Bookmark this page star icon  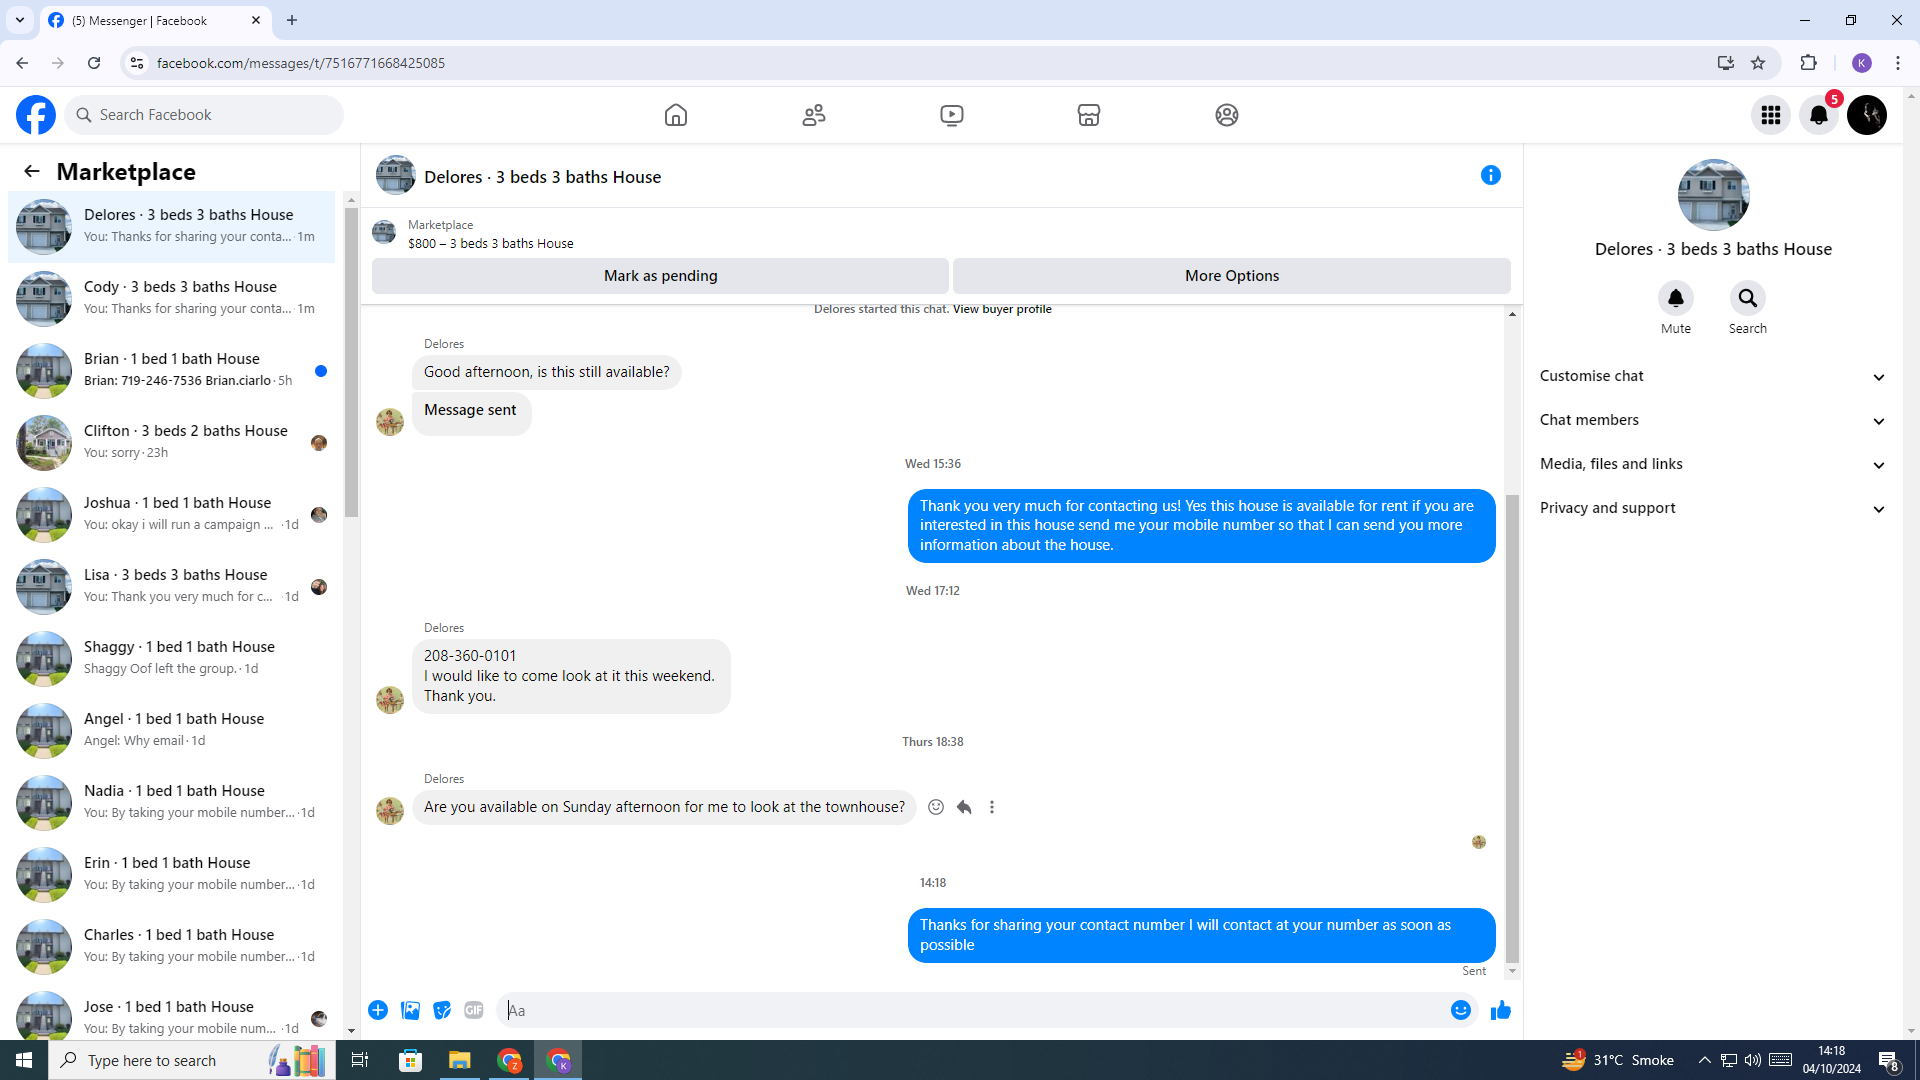tap(1758, 63)
